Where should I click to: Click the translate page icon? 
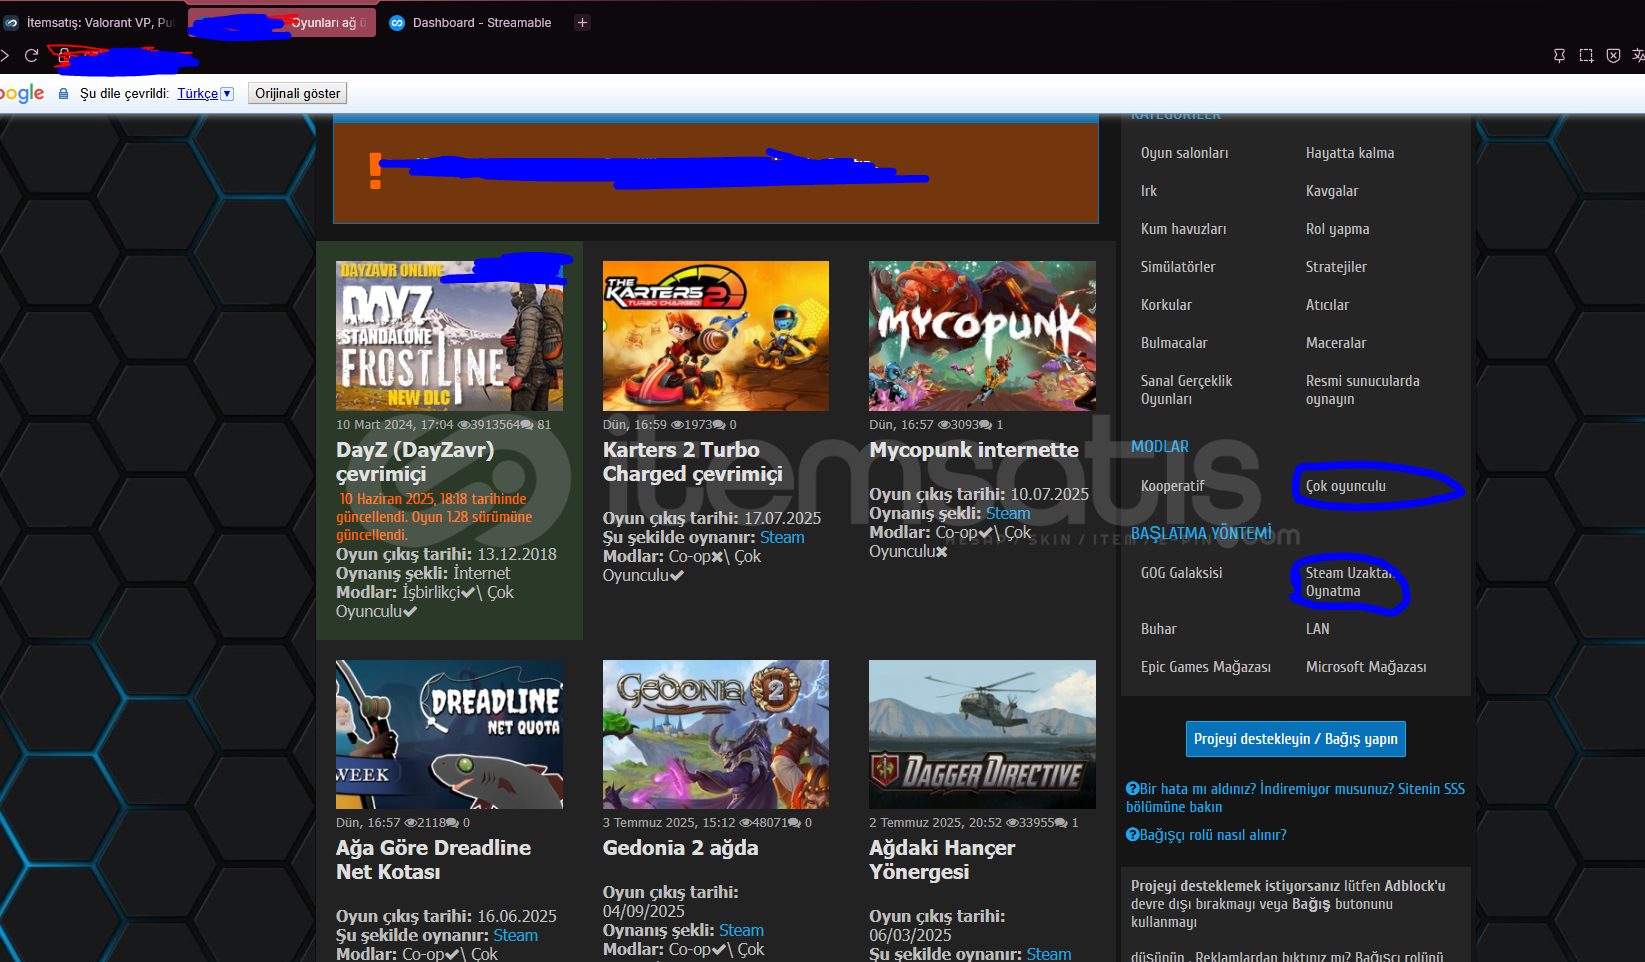coord(1638,55)
